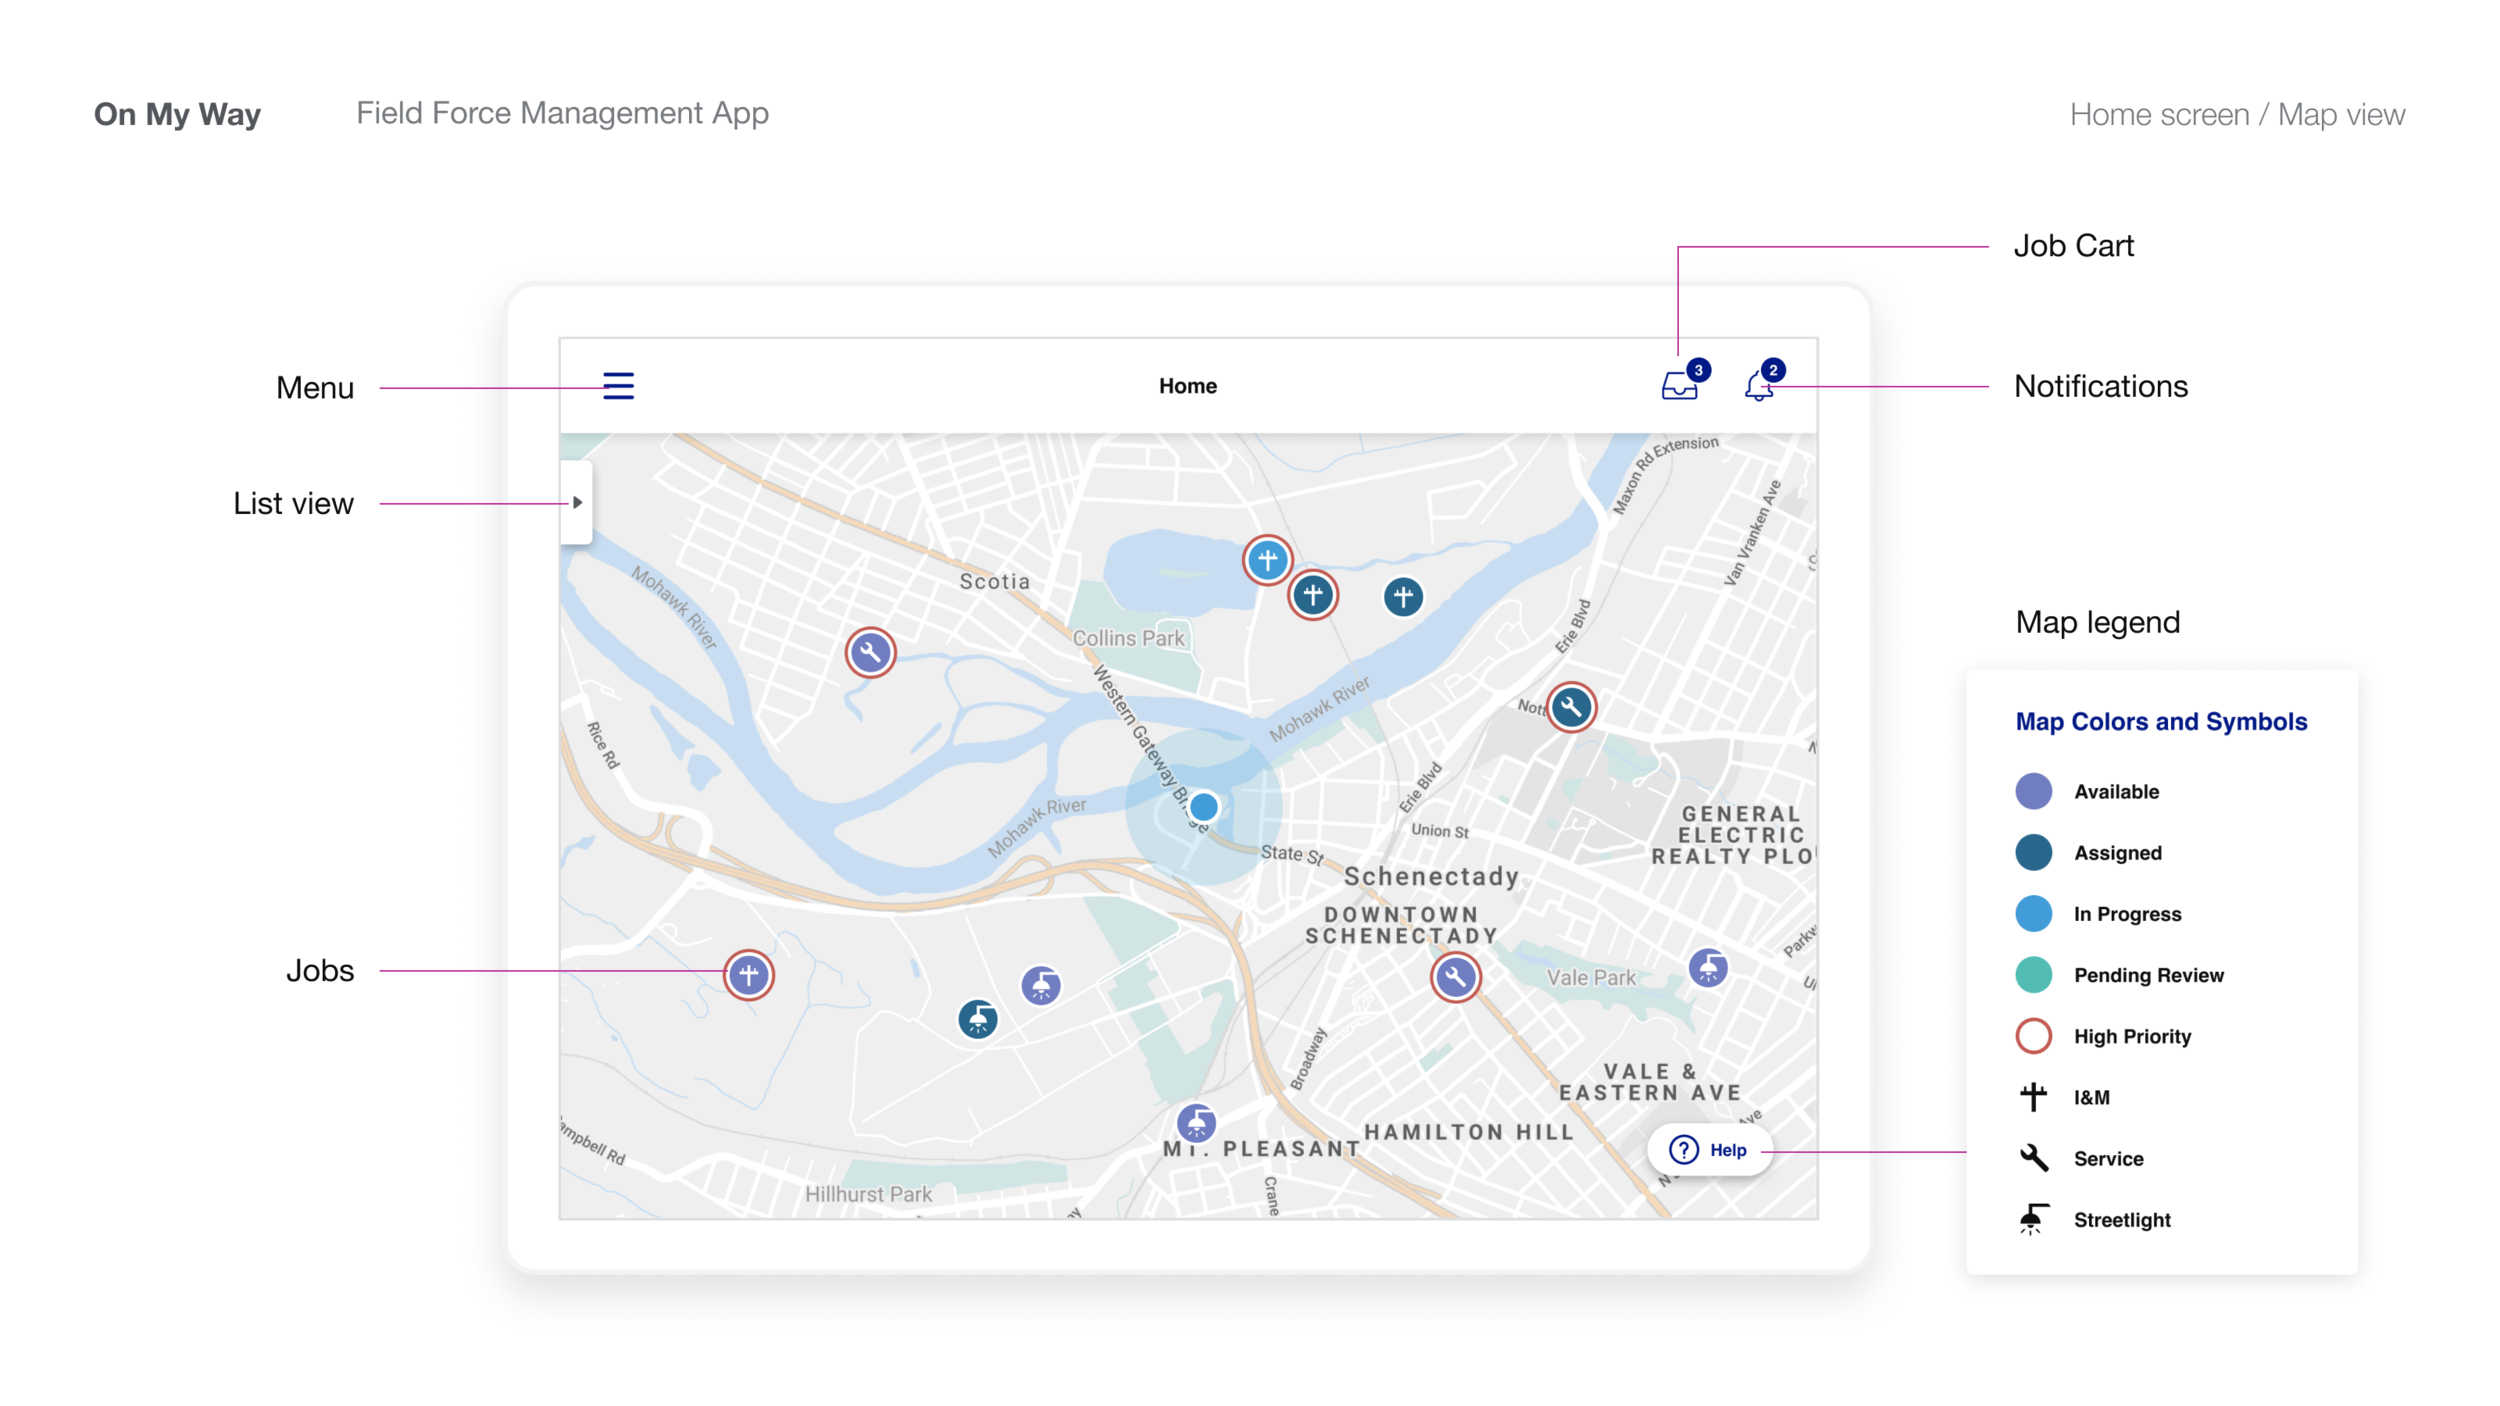The height and width of the screenshot is (1406, 2500).
Task: Select the assigned I&M marker without red ring
Action: (1403, 597)
